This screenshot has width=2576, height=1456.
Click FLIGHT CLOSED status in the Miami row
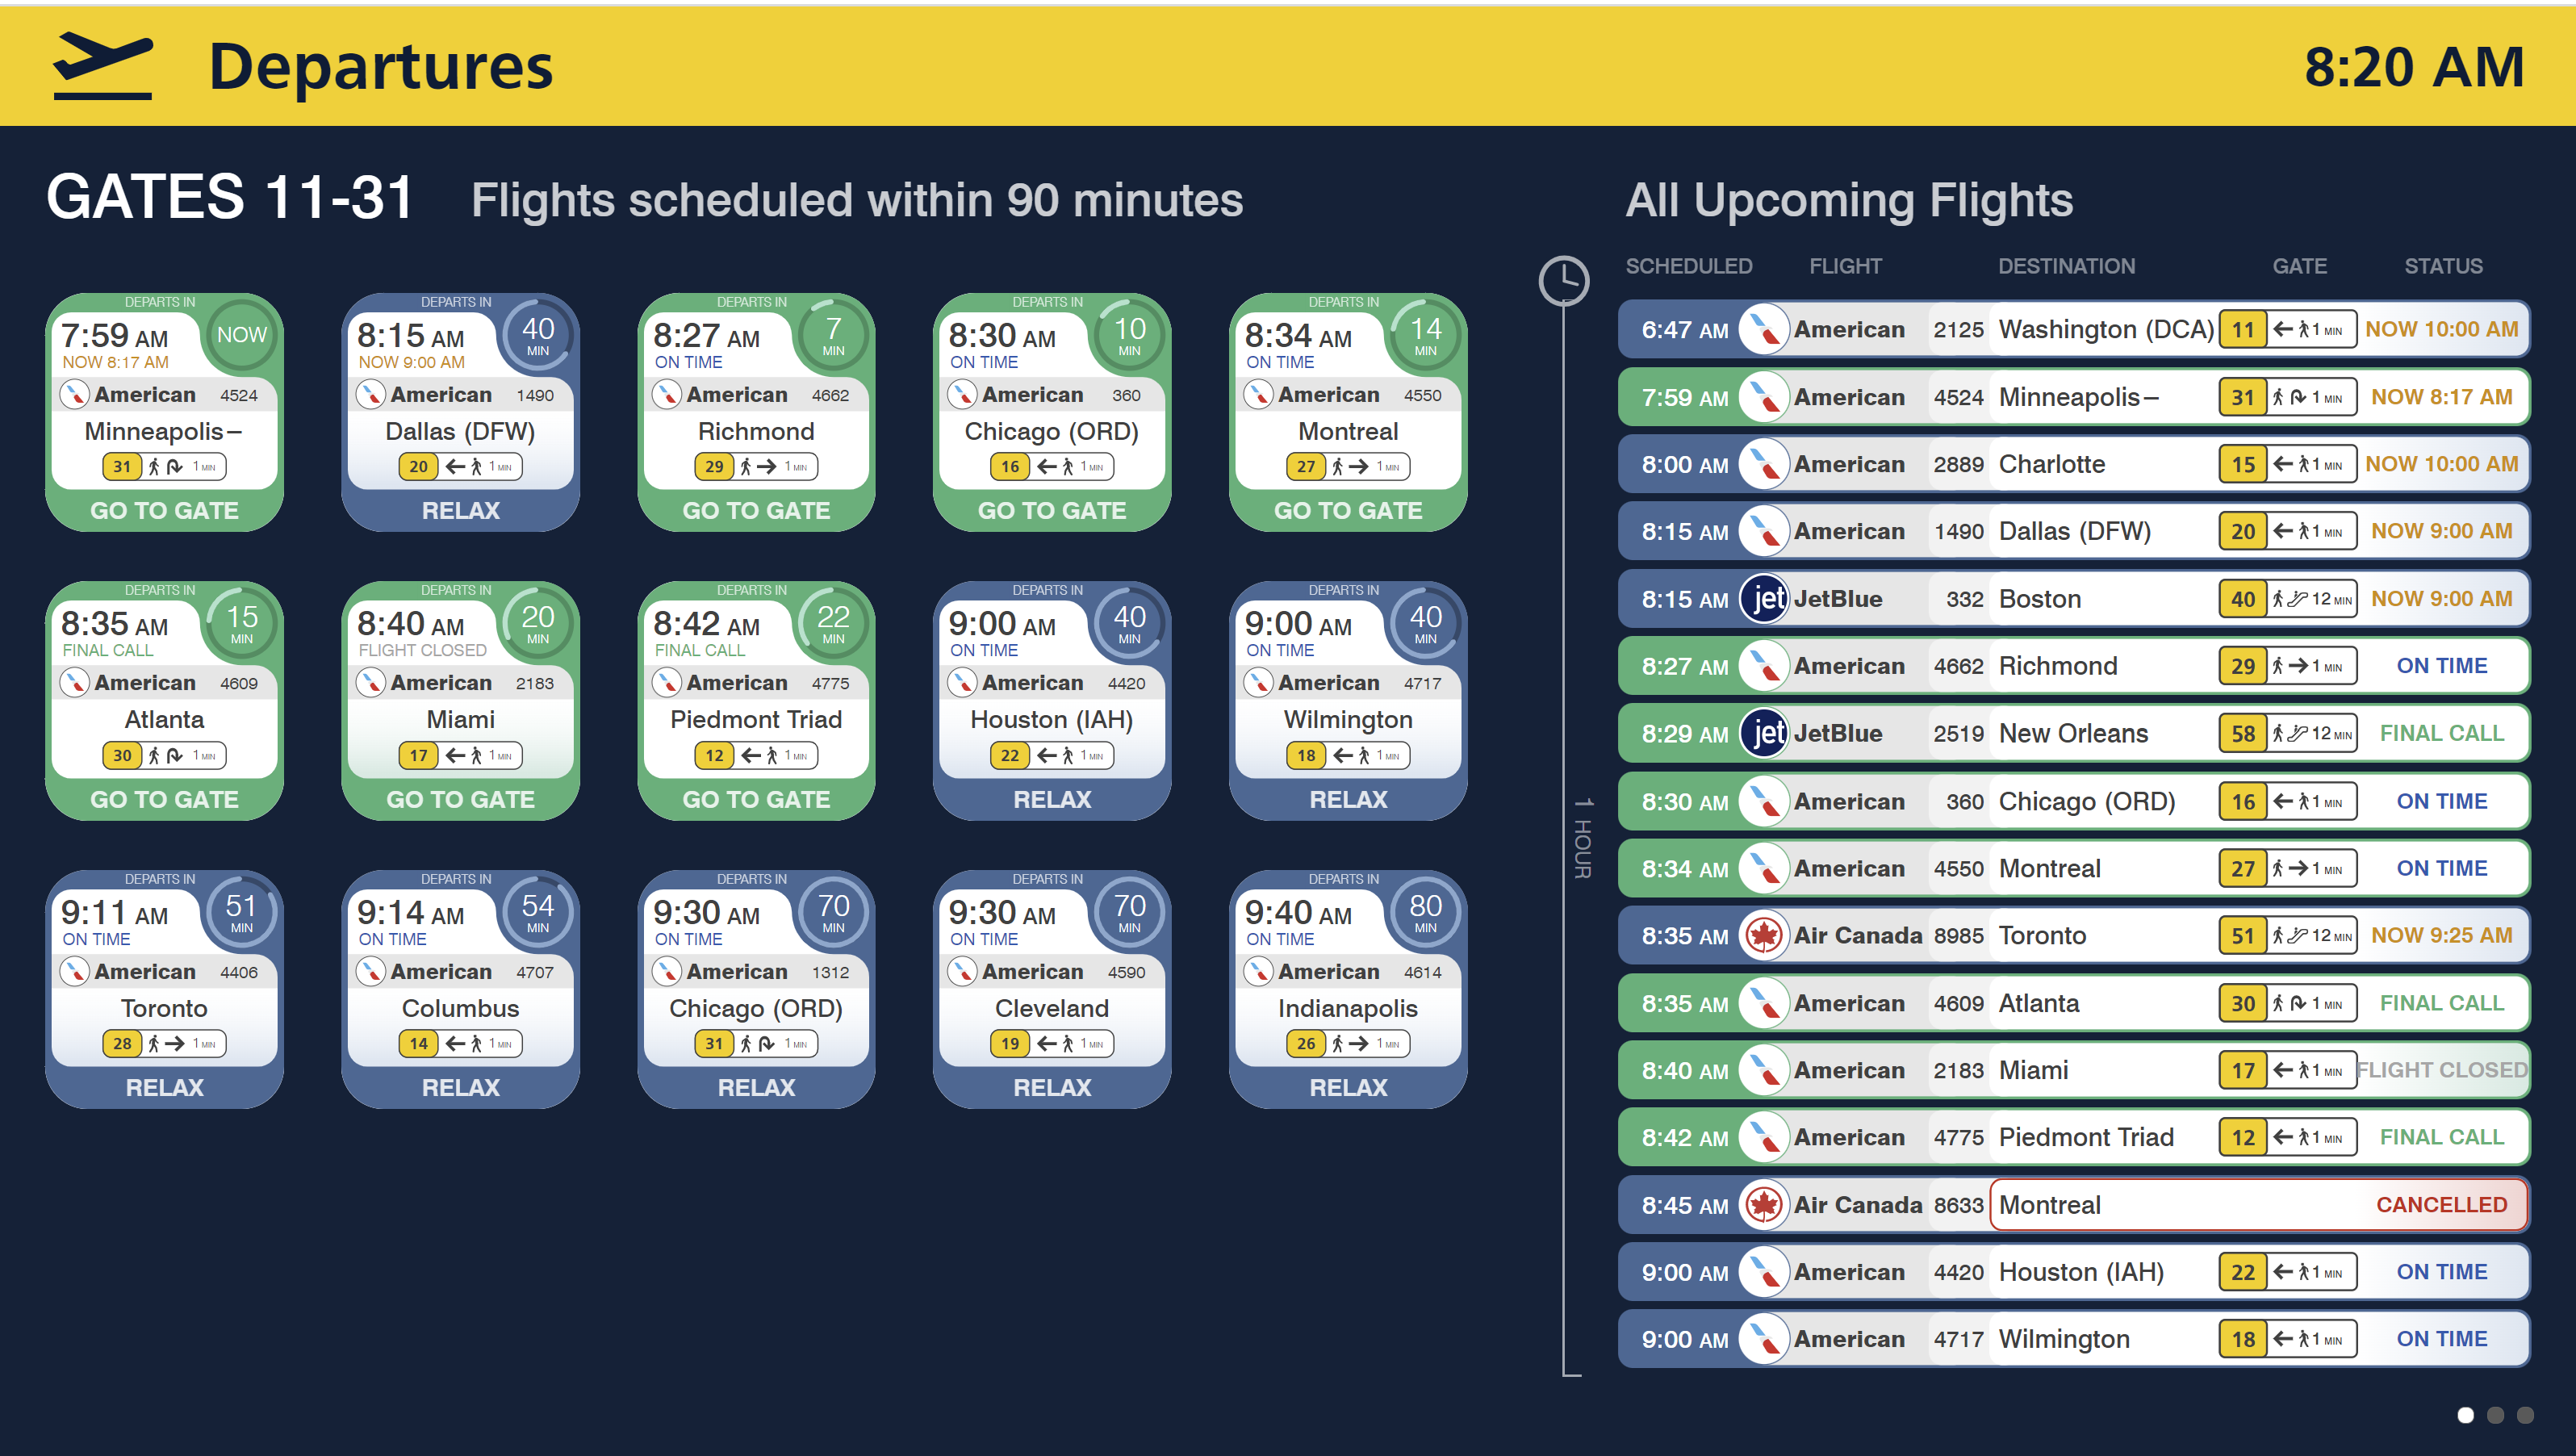(2441, 1070)
